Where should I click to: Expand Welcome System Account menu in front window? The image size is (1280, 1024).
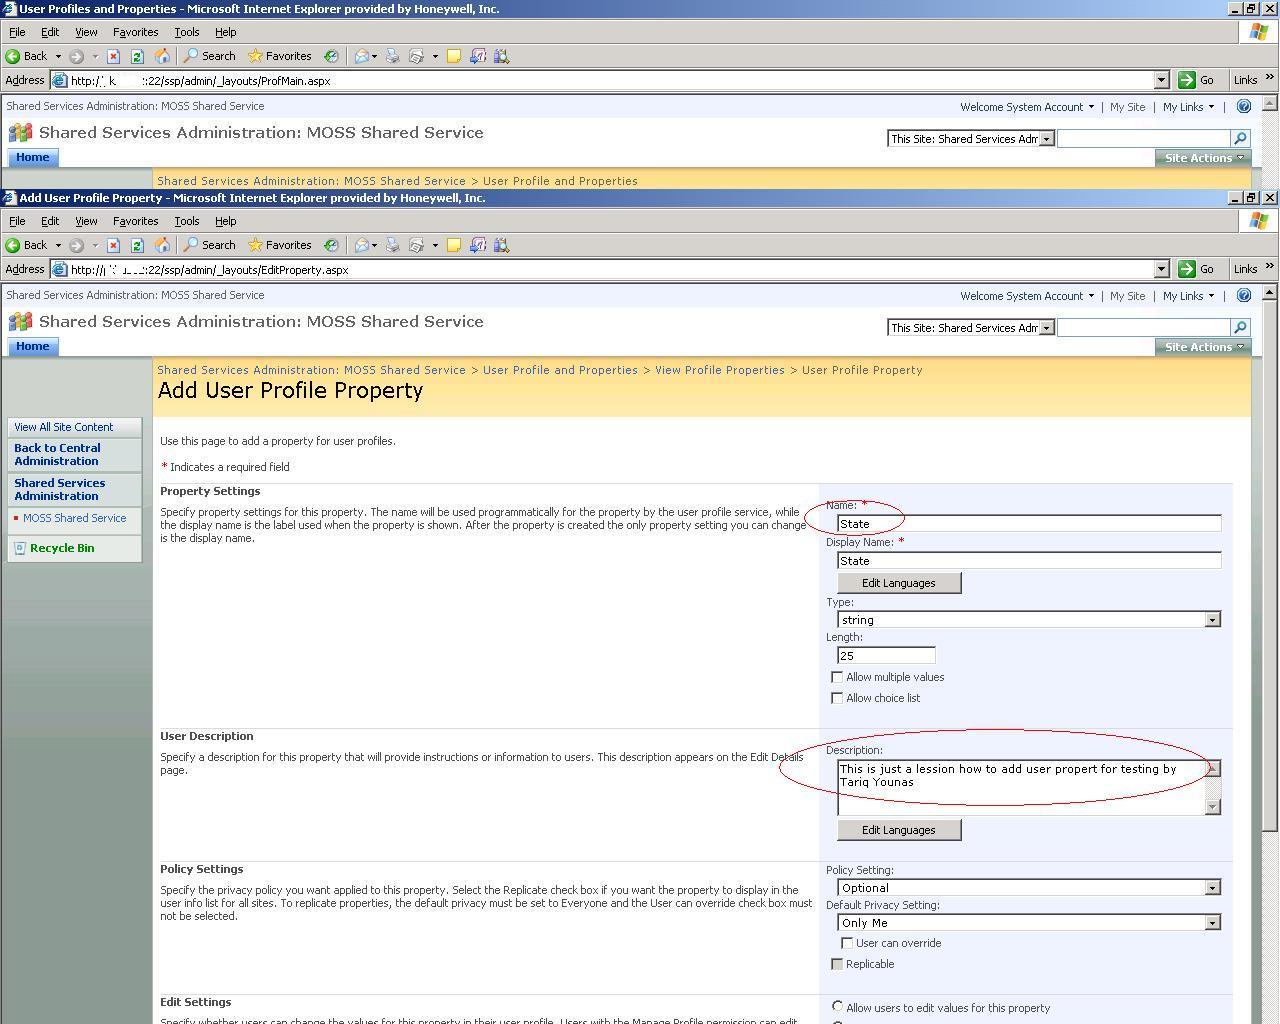click(x=1026, y=296)
